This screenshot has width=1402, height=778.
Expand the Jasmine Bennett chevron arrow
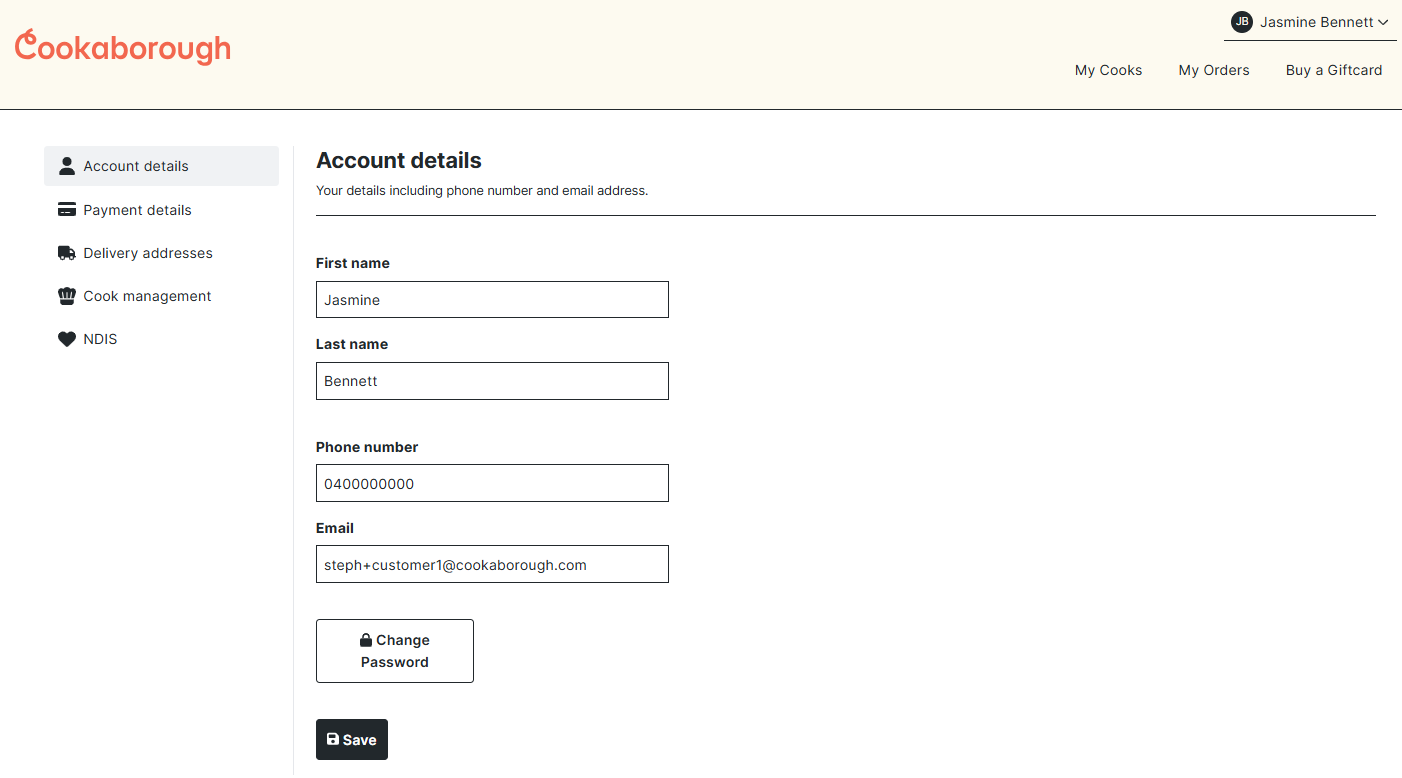(1383, 22)
